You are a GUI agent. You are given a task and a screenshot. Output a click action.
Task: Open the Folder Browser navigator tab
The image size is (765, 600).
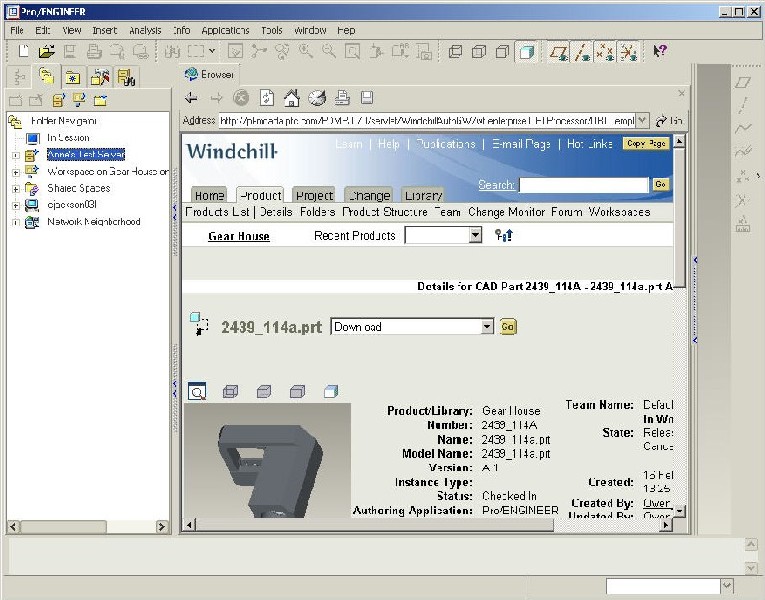tap(46, 76)
